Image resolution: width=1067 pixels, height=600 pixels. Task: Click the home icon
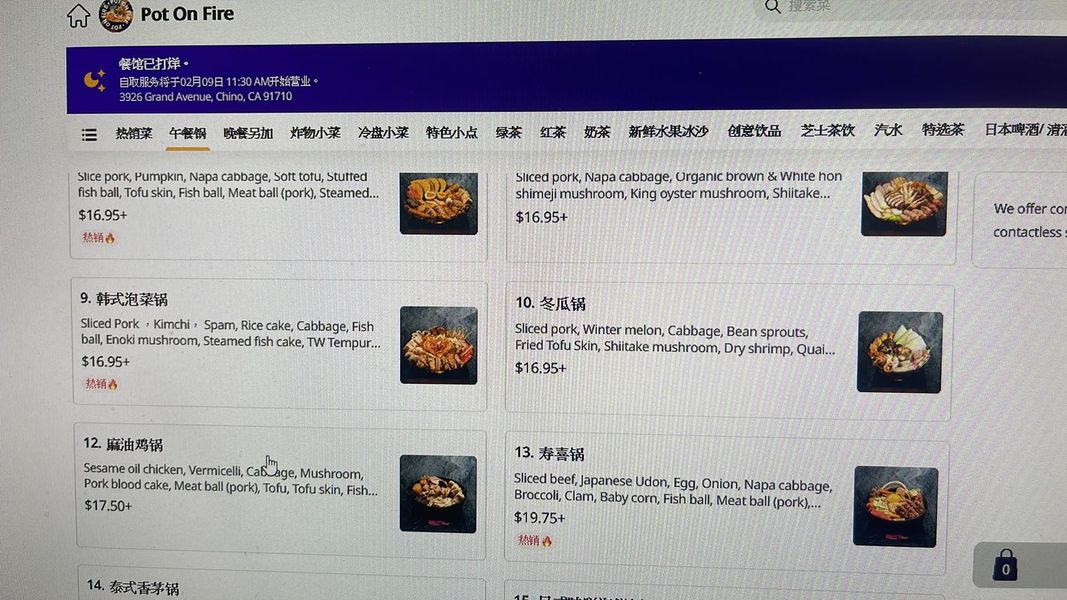click(78, 16)
